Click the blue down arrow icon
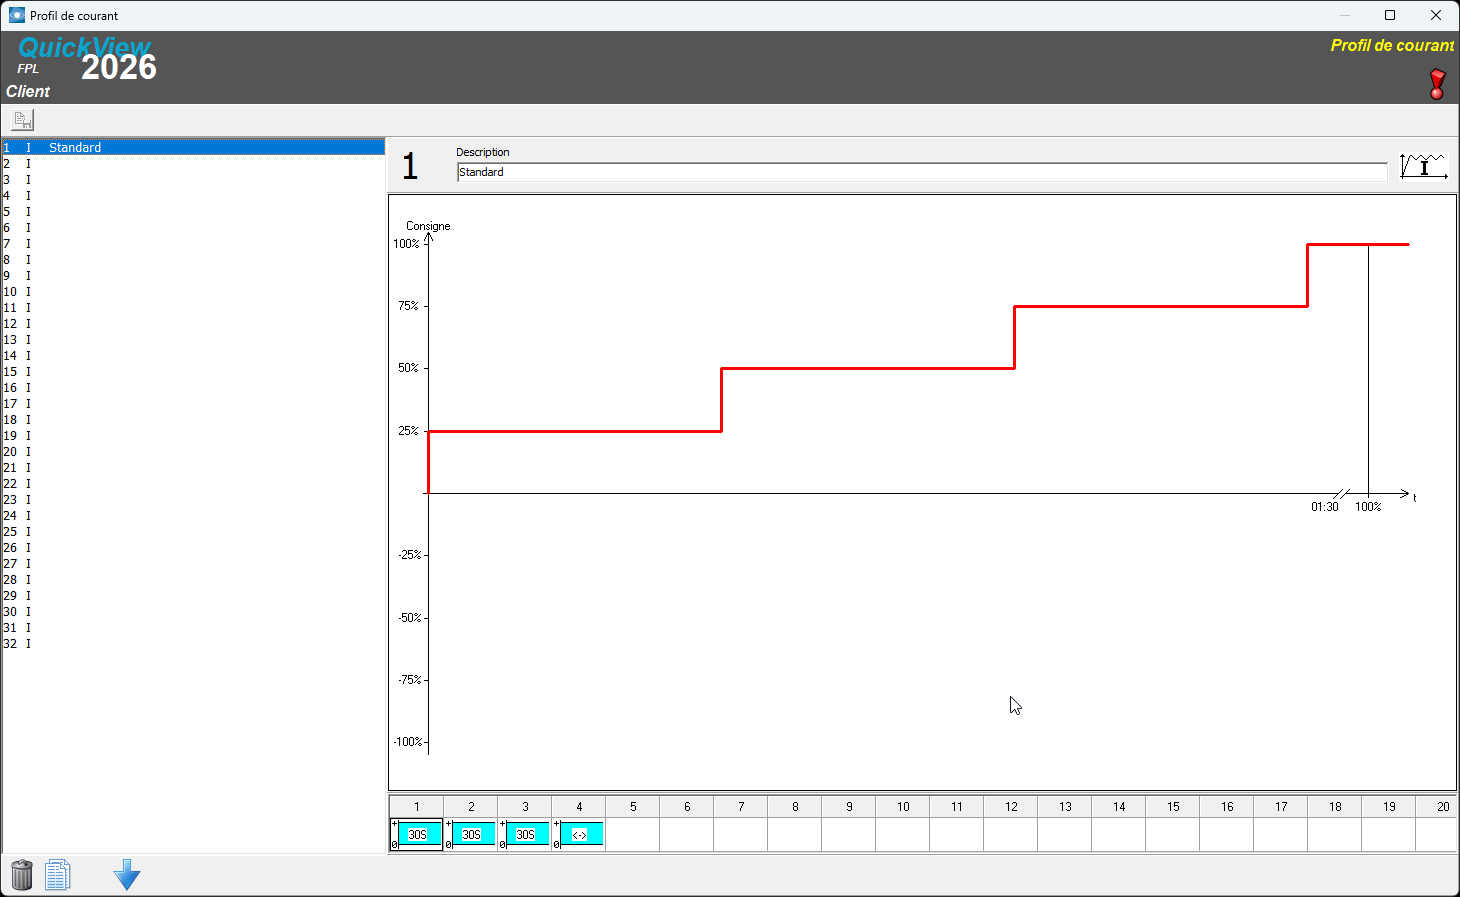The height and width of the screenshot is (897, 1460). 127,875
